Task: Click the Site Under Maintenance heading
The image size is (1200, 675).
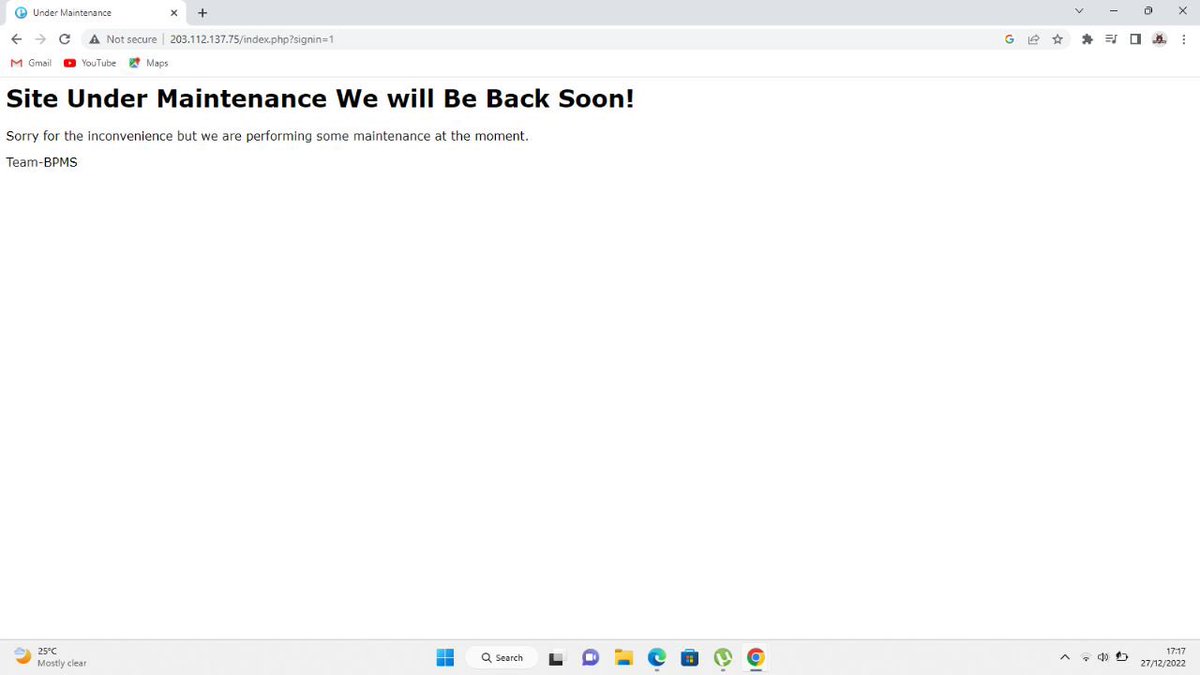Action: (320, 99)
